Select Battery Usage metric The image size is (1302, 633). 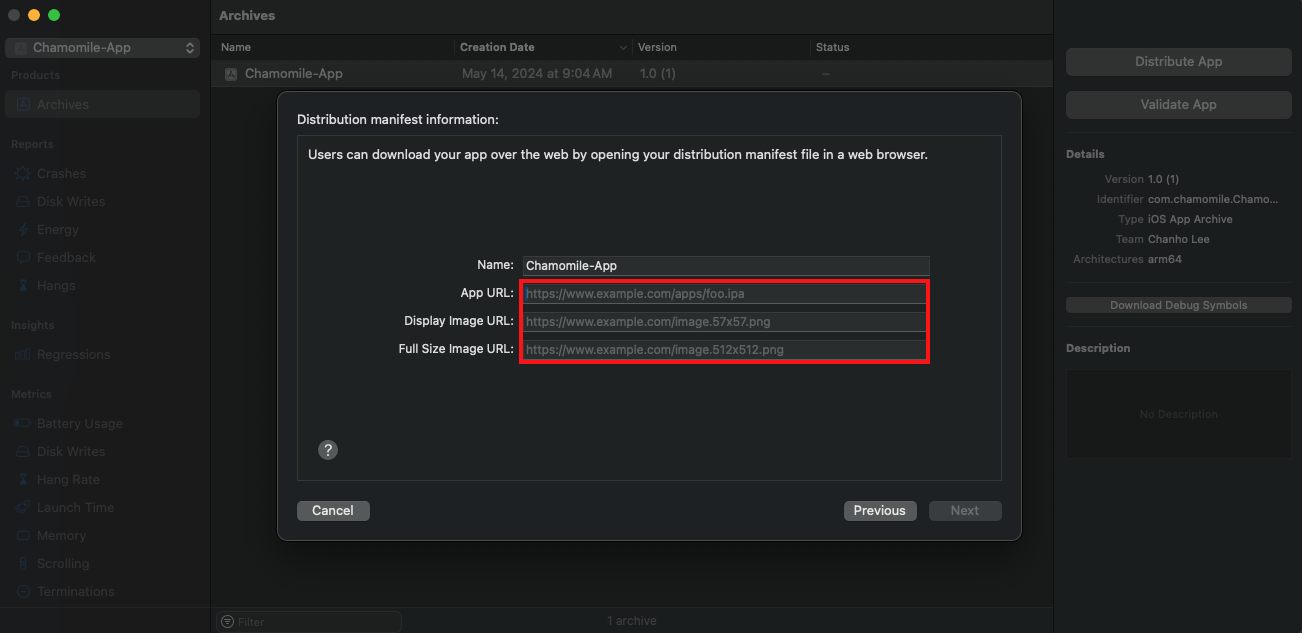point(79,423)
